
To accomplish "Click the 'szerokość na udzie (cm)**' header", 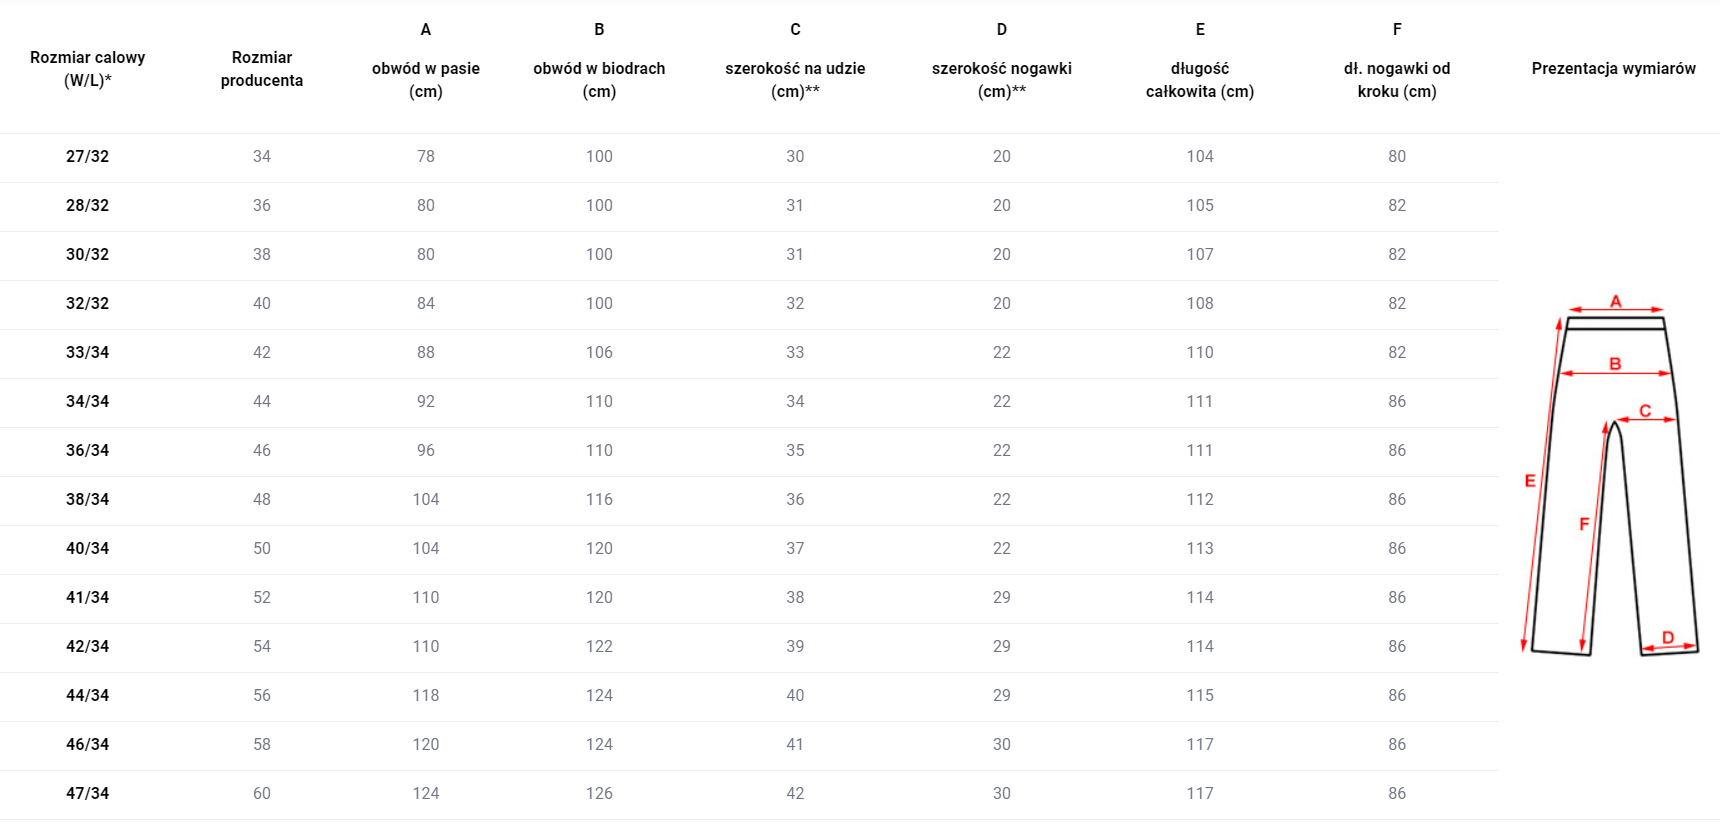I will coord(795,80).
